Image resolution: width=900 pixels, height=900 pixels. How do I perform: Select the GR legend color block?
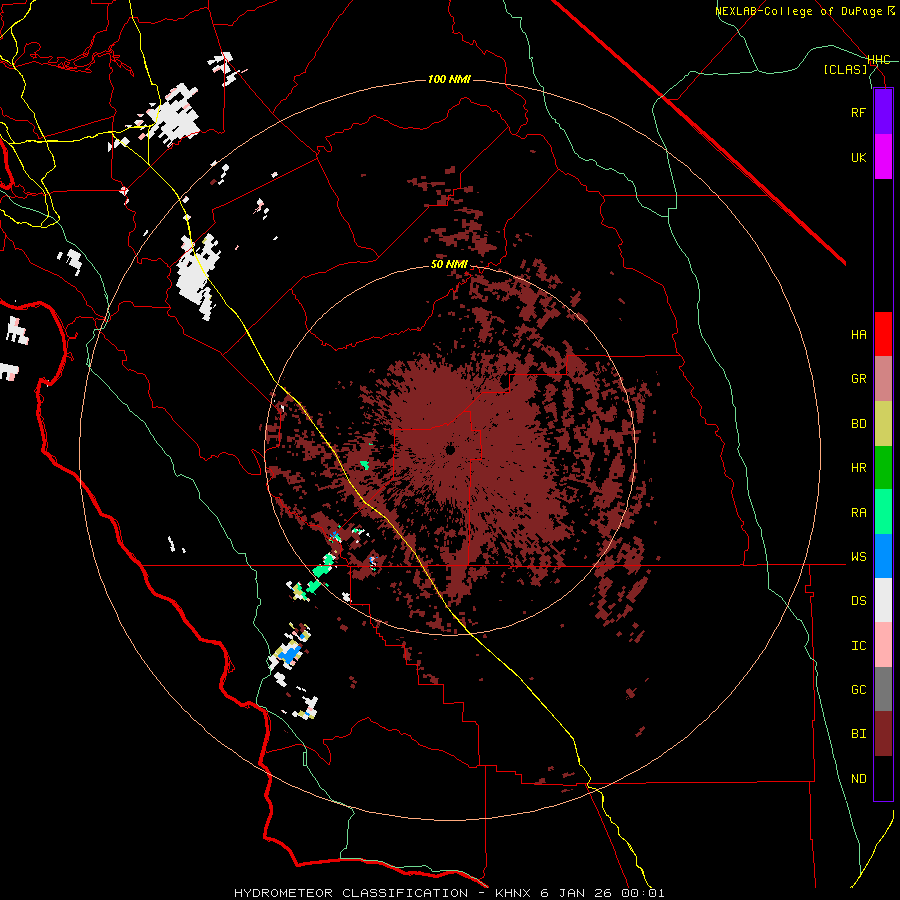coord(883,379)
